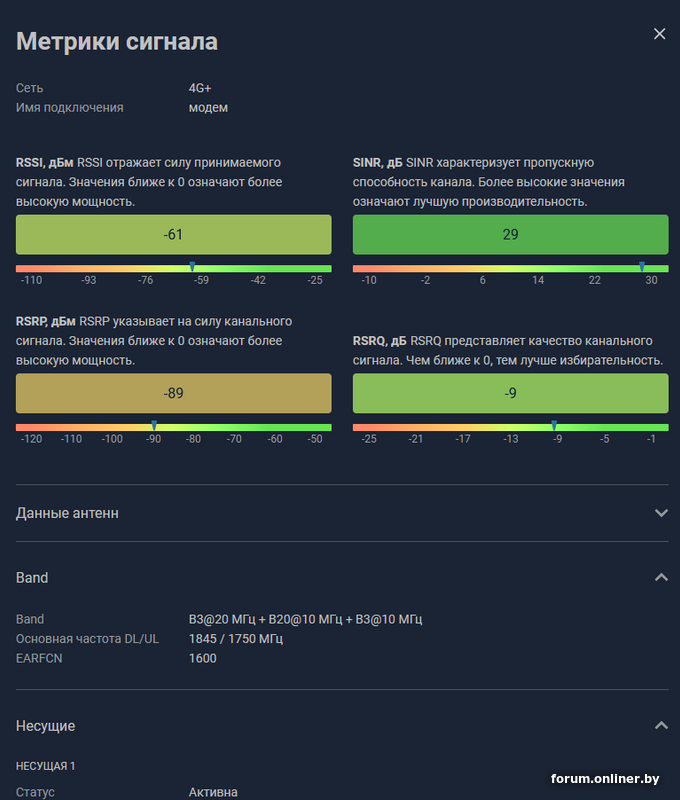Click the RSSI value bar showing -61

click(x=173, y=235)
